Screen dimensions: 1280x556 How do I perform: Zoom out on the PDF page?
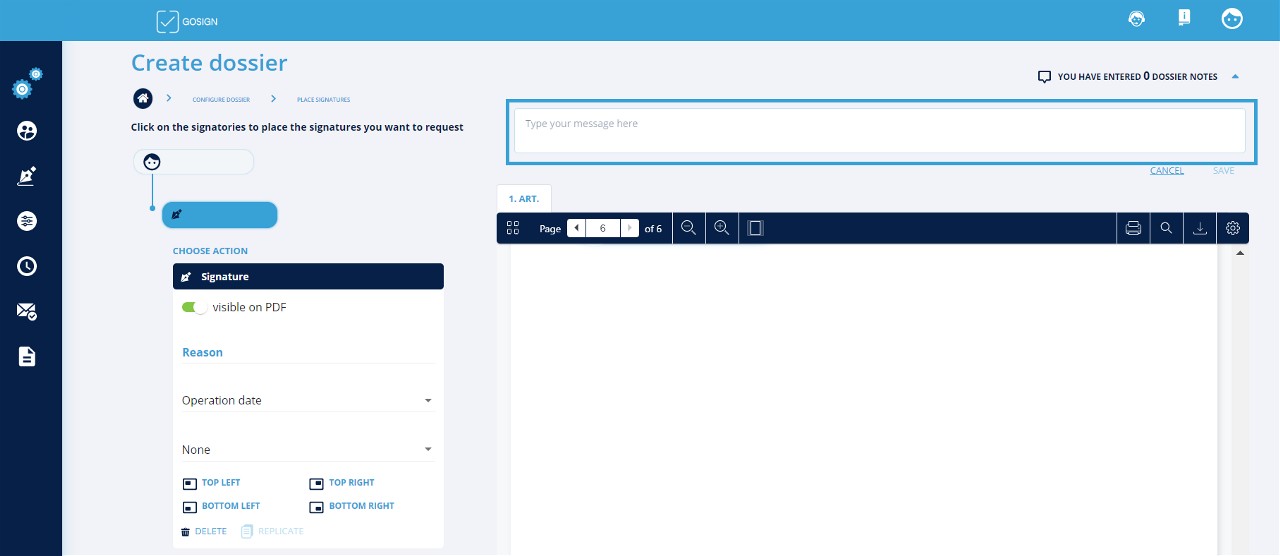point(688,228)
